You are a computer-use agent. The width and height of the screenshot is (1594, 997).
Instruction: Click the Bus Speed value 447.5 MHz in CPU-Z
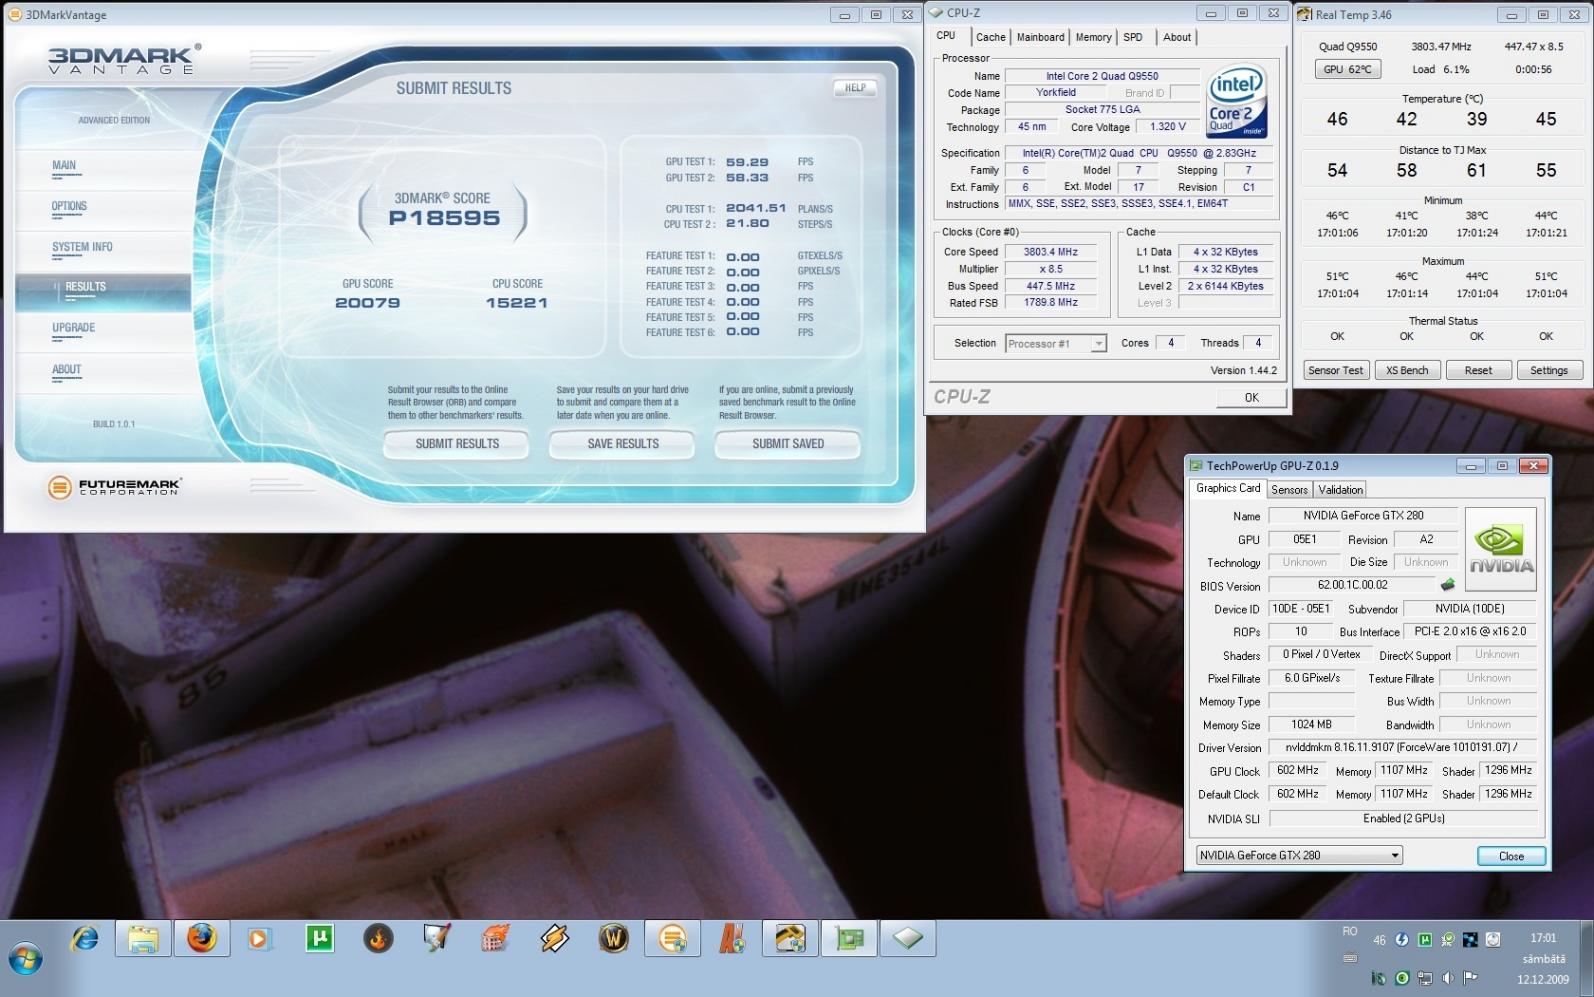[1051, 286]
